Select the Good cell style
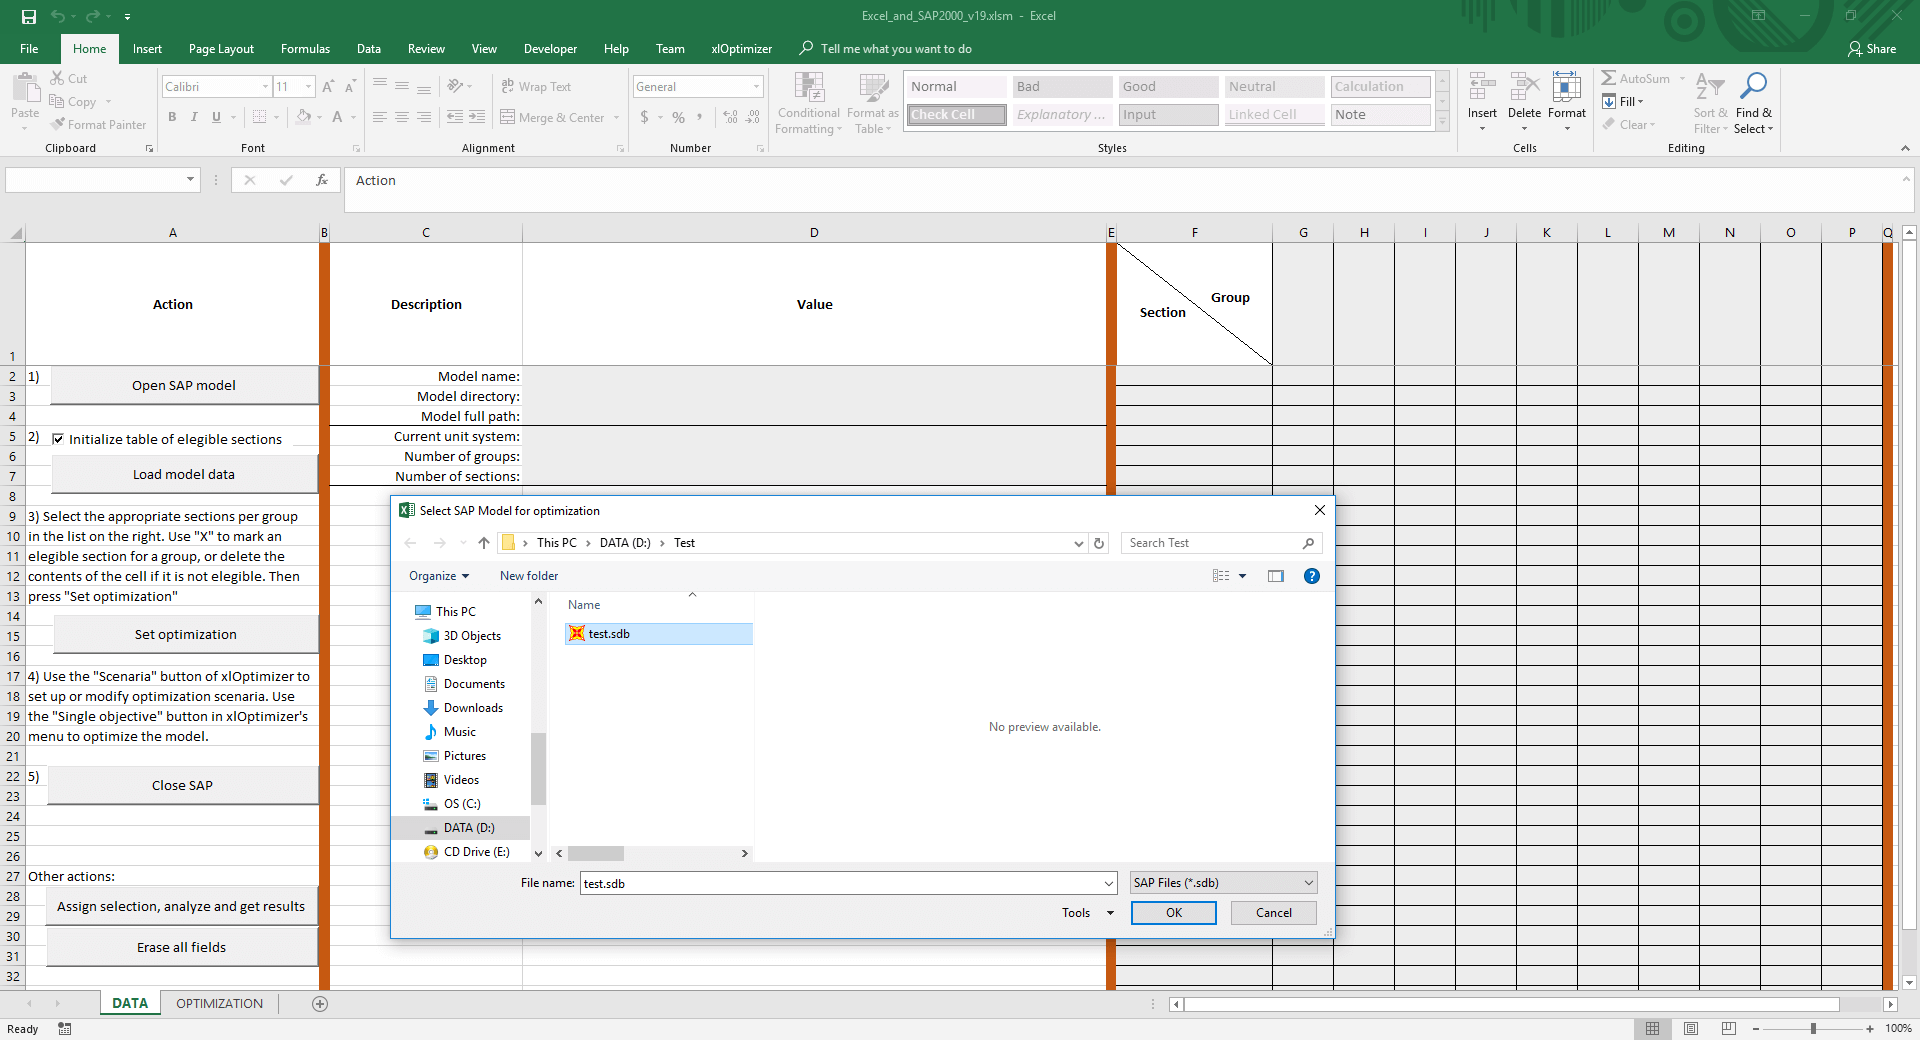The width and height of the screenshot is (1920, 1040). (x=1168, y=87)
